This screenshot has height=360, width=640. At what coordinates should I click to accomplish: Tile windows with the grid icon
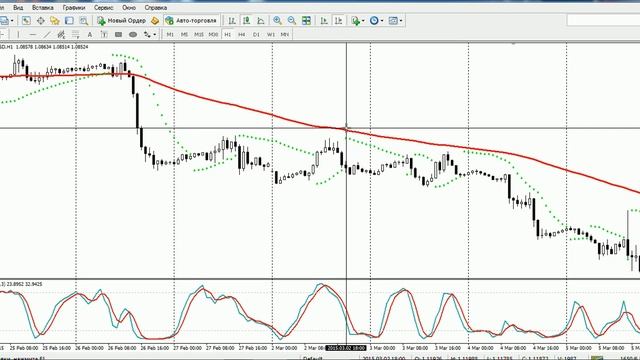(306, 20)
